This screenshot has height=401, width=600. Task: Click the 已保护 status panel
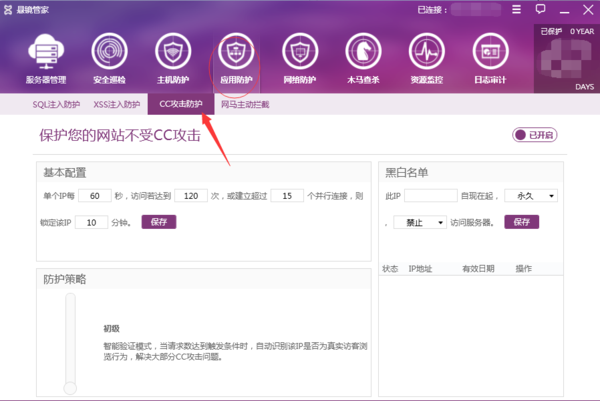click(x=567, y=59)
